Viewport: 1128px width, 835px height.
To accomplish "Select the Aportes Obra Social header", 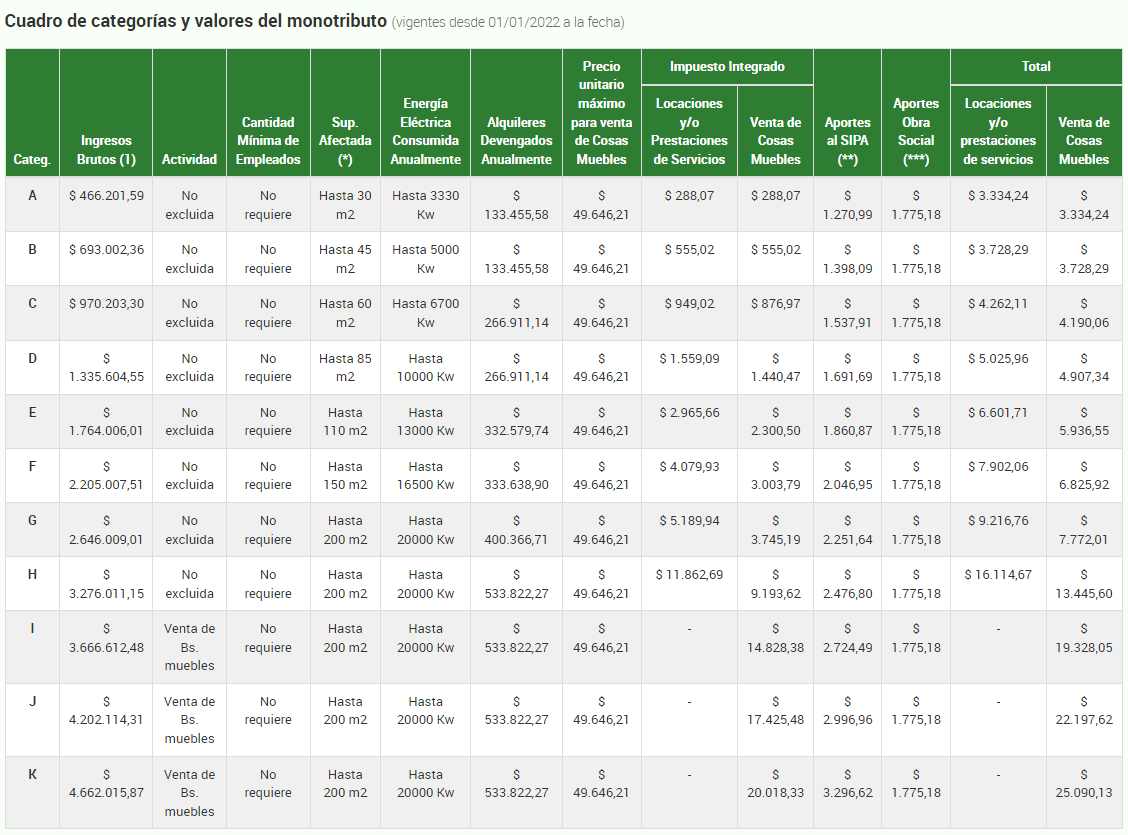I will click(x=915, y=131).
